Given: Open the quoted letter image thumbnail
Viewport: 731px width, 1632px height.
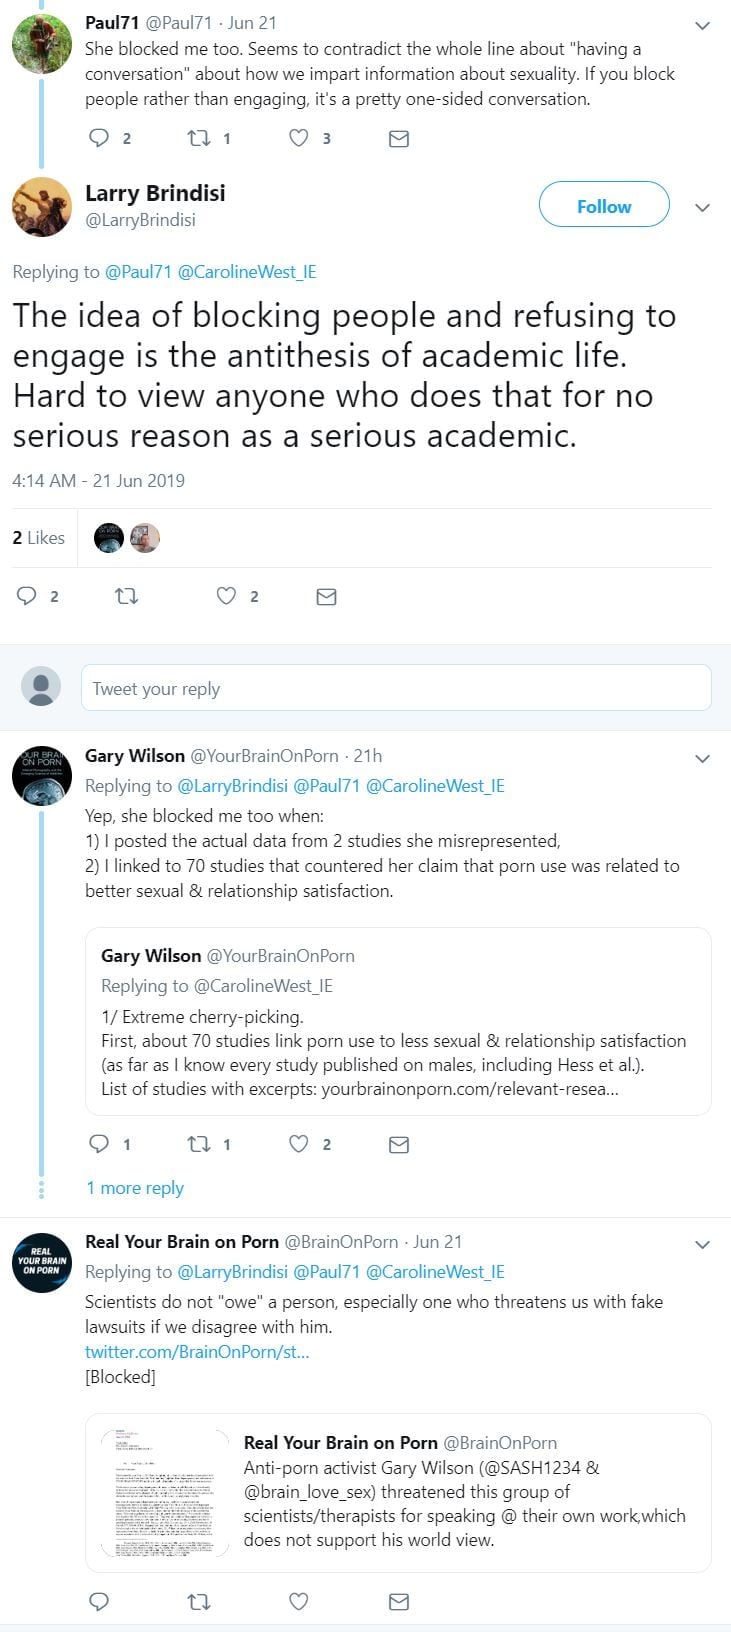Looking at the screenshot, I should click(165, 1492).
